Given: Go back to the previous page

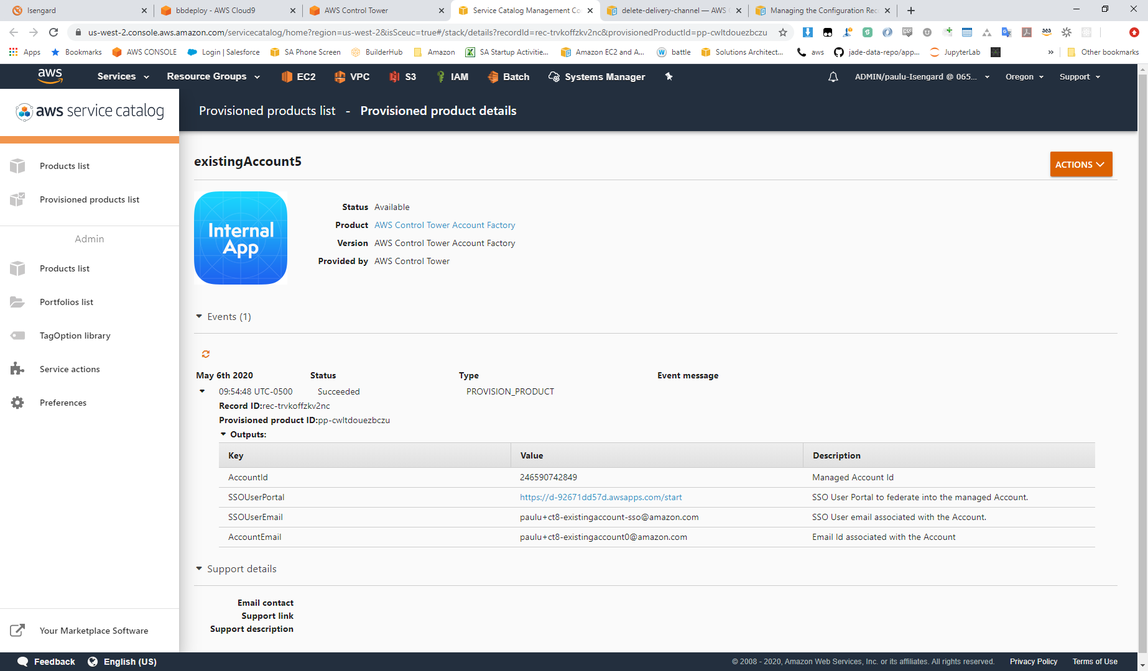Looking at the screenshot, I should (x=13, y=32).
